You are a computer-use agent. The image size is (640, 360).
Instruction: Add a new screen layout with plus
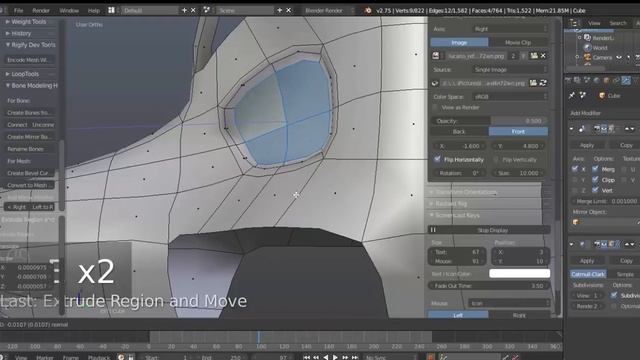[x=184, y=10]
